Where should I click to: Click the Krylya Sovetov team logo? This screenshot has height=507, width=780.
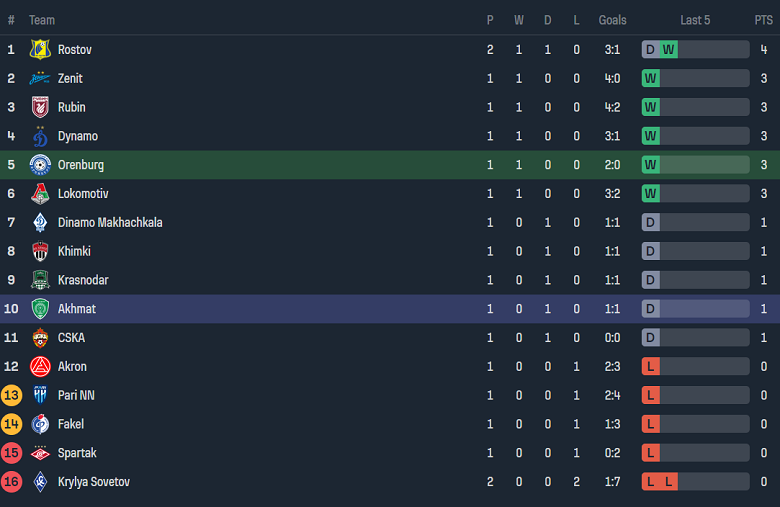[40, 482]
